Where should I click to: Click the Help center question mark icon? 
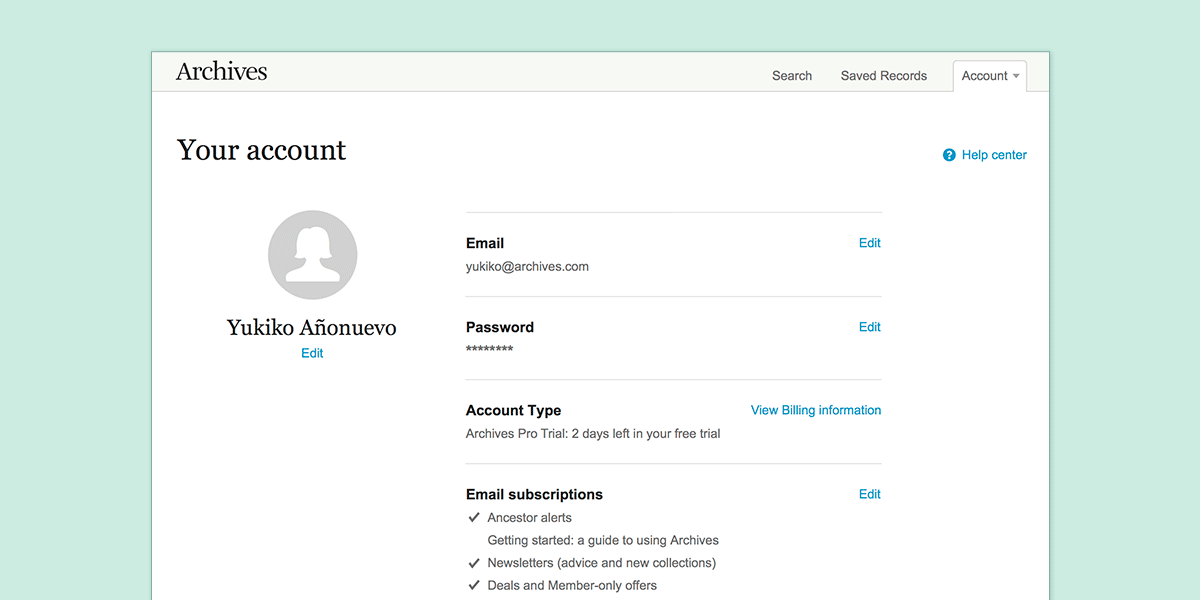(949, 155)
